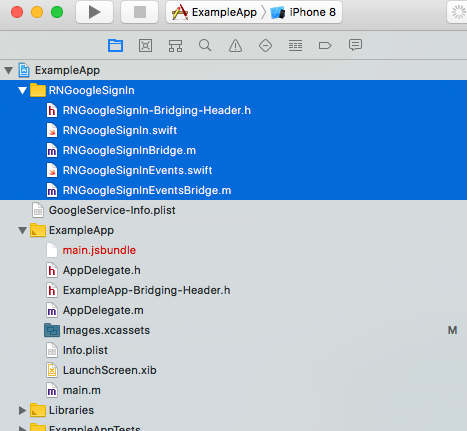Open RNGoogleSignInEvents.swift file

coord(233,170)
